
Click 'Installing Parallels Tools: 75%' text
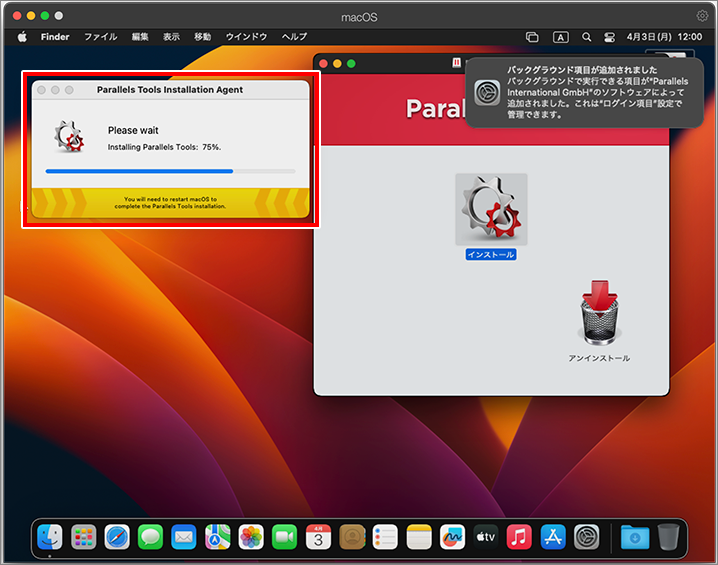[x=164, y=147]
